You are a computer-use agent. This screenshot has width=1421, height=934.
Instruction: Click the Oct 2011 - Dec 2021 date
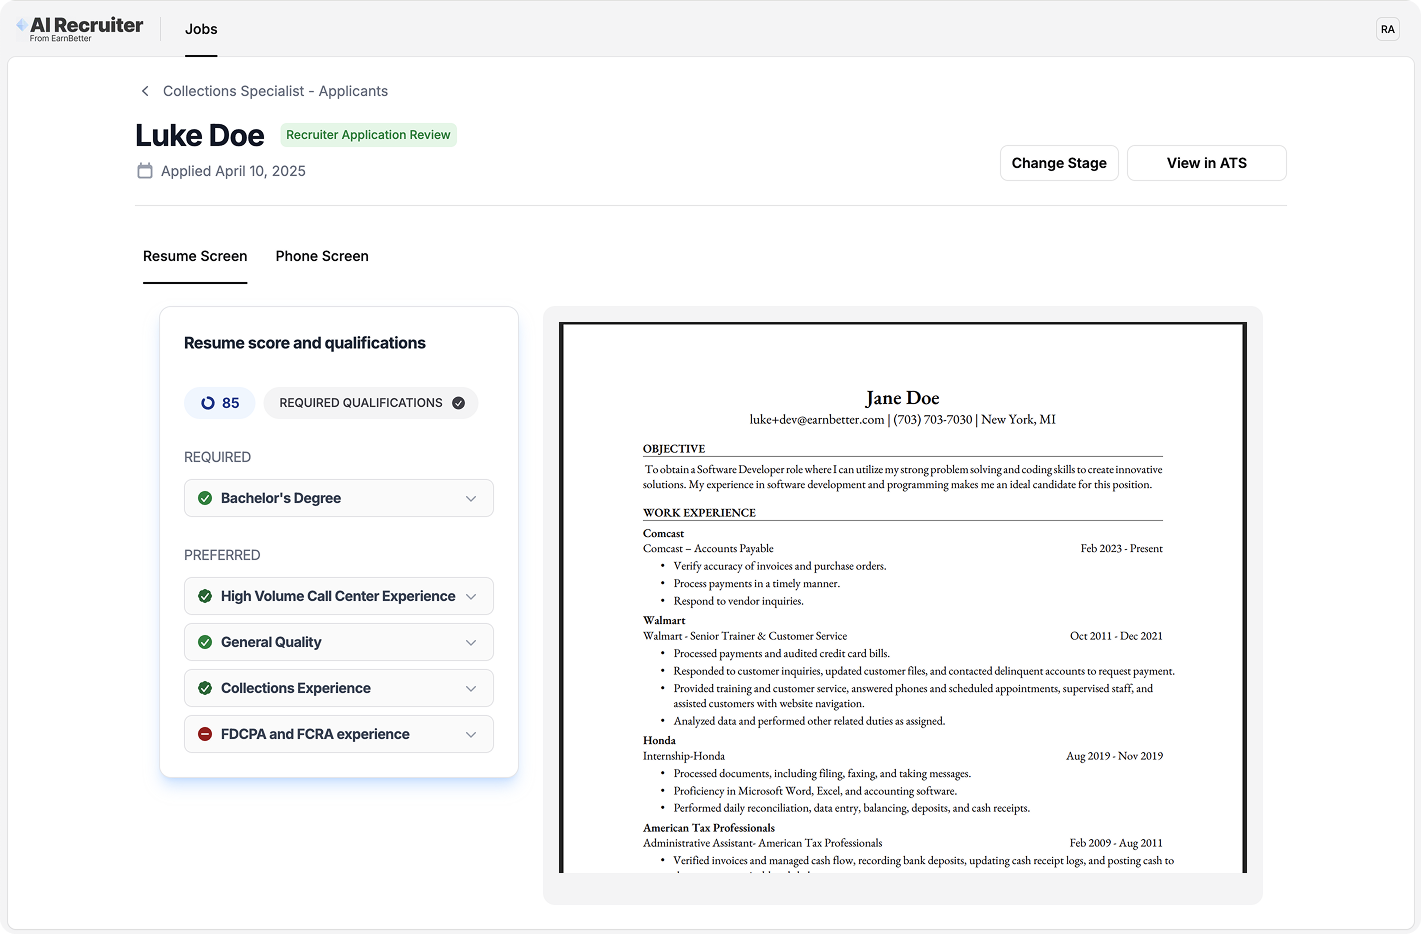click(1116, 636)
